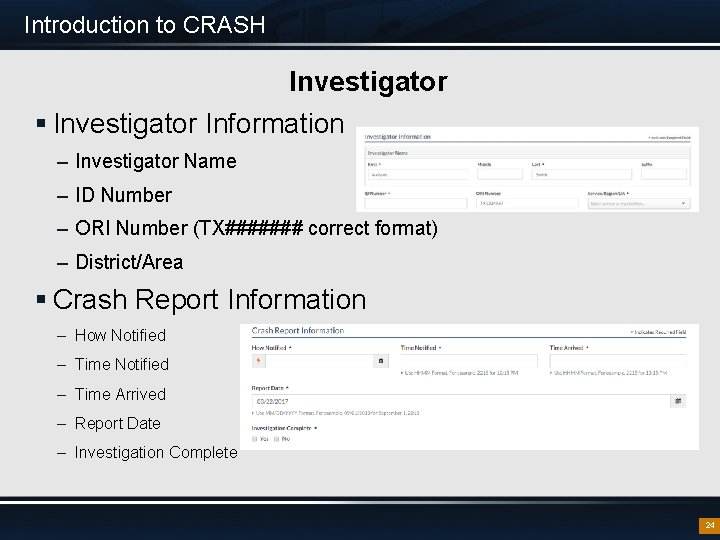Click the 'Report Date' bullet item
Viewport: 720px width, 540px height.
tap(118, 423)
